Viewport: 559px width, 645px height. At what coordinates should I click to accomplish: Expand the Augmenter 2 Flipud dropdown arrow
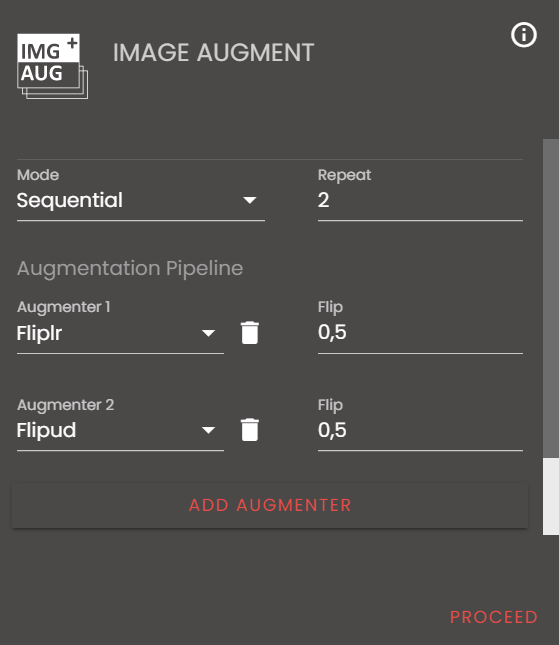pyautogui.click(x=209, y=430)
